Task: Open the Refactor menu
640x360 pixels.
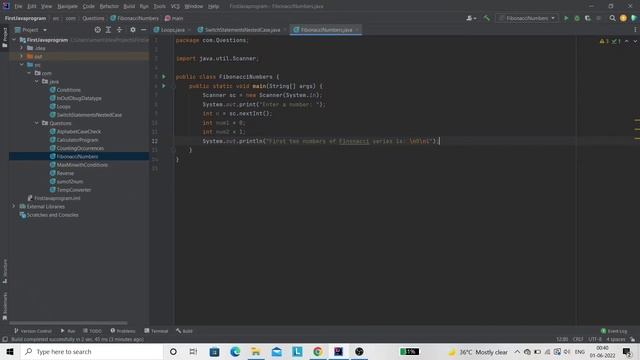Action: [x=109, y=6]
